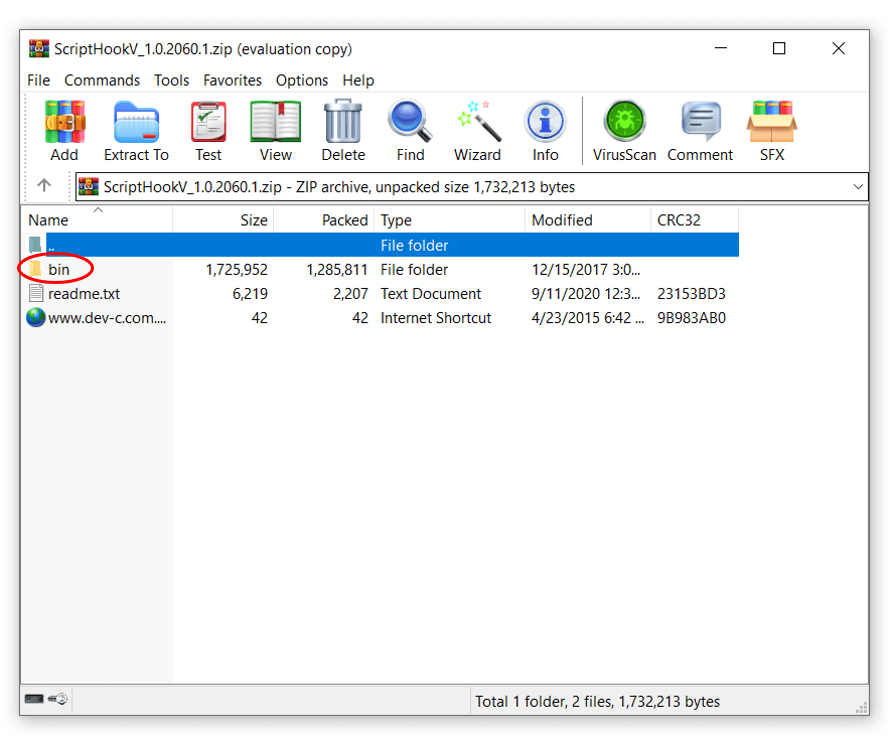Screen dimensions: 890x743
Task: Open the Favorites menu
Action: 232,80
